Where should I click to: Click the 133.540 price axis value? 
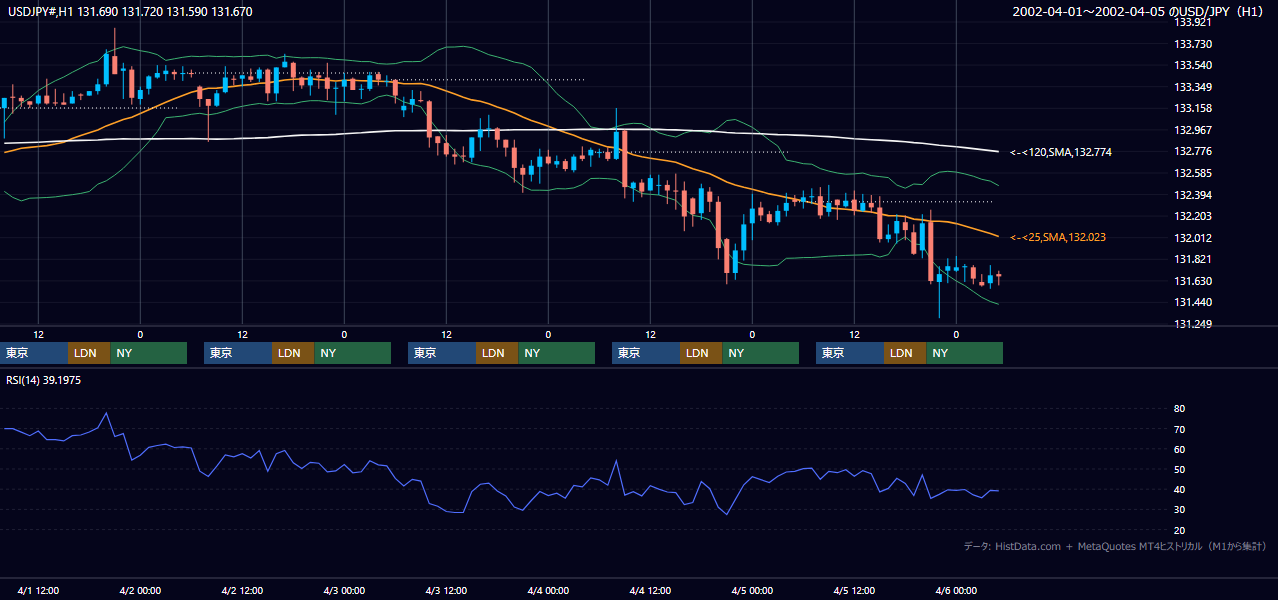1193,65
